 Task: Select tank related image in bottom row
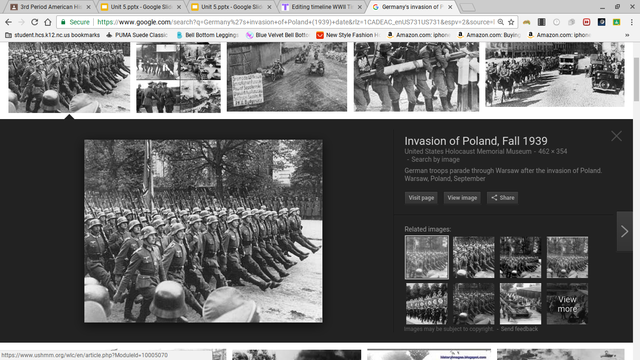point(520,304)
